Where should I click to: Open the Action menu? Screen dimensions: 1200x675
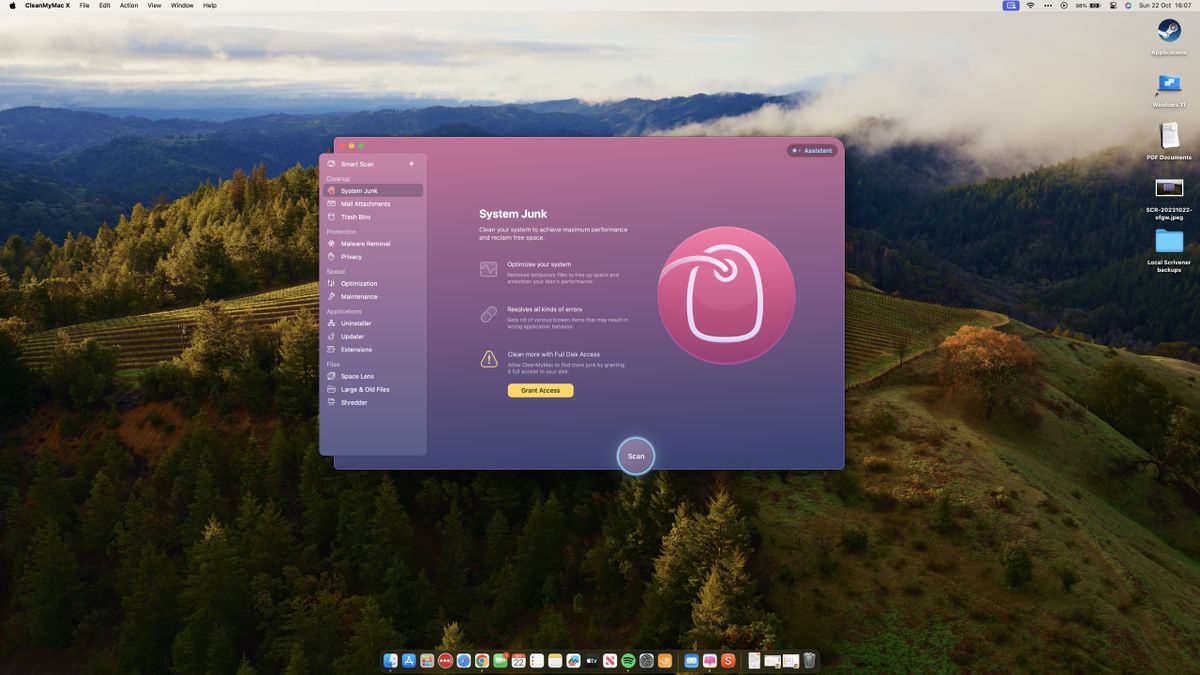click(x=128, y=5)
